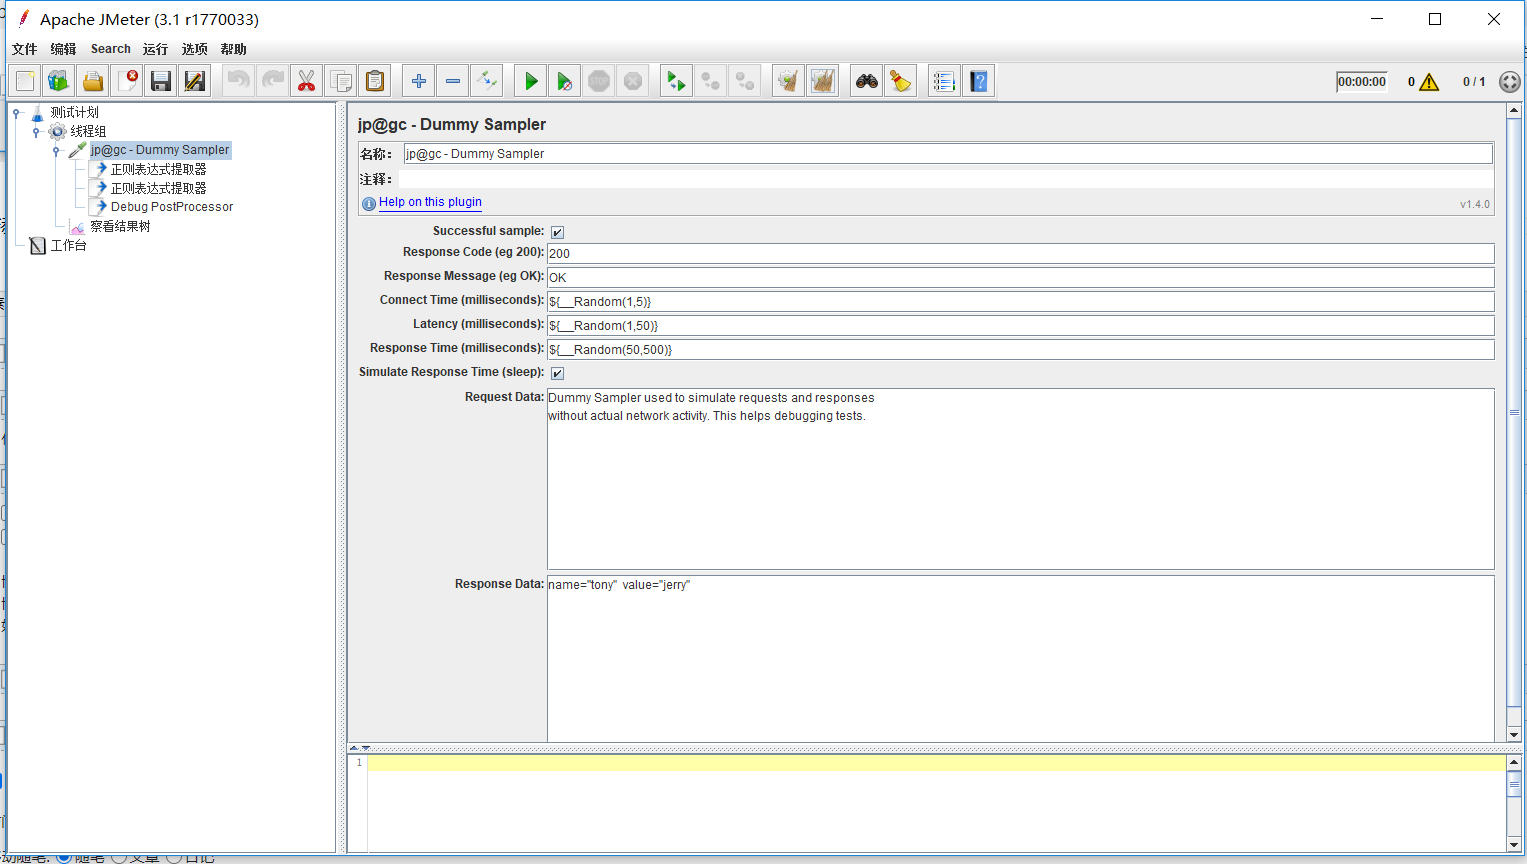Open the 编辑 menu

coord(64,49)
